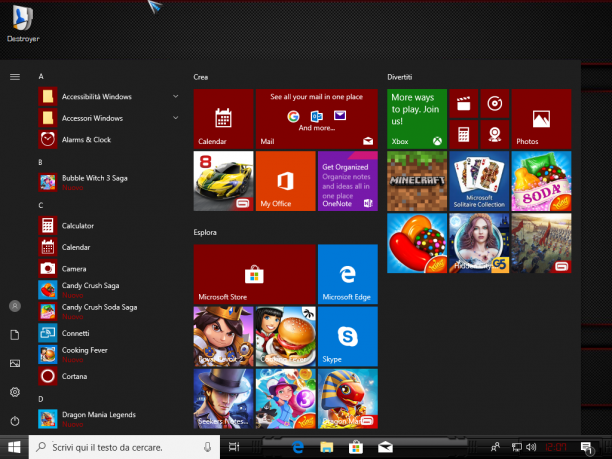Launch the Royal Revolt 2 tile
The width and height of the screenshot is (612, 459).
(x=223, y=336)
